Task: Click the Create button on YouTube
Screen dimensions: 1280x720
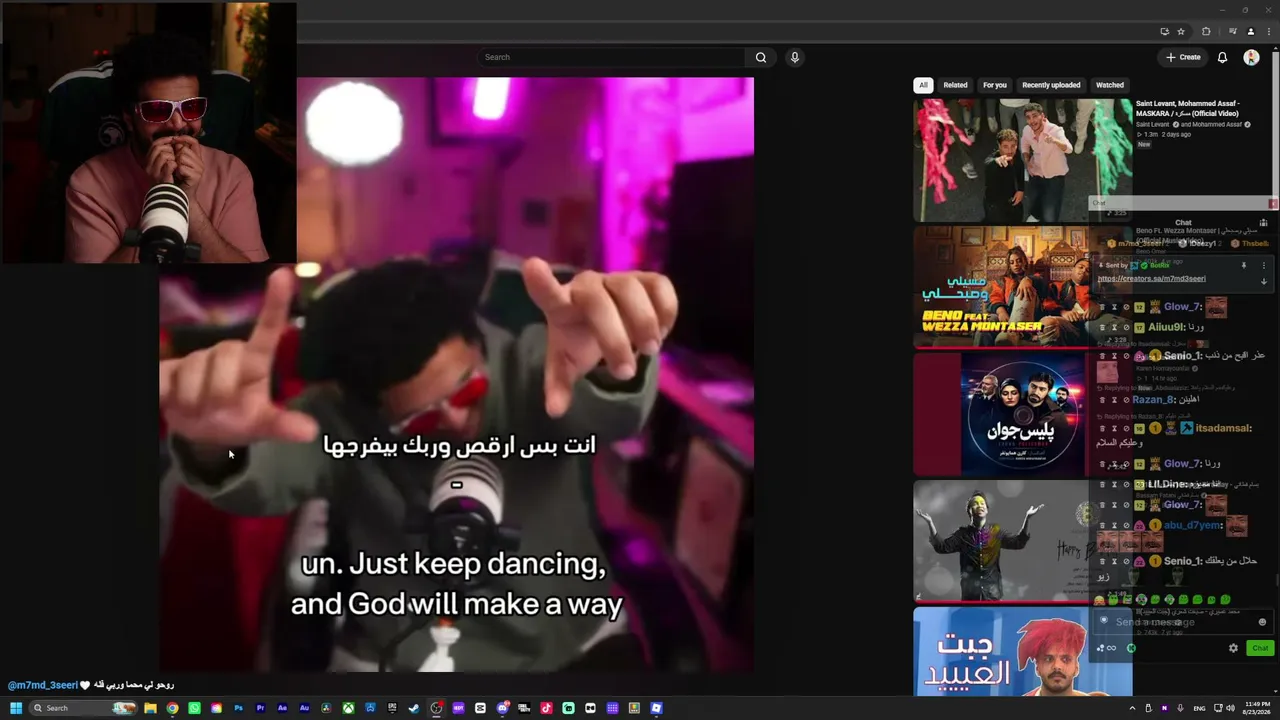Action: (1183, 58)
